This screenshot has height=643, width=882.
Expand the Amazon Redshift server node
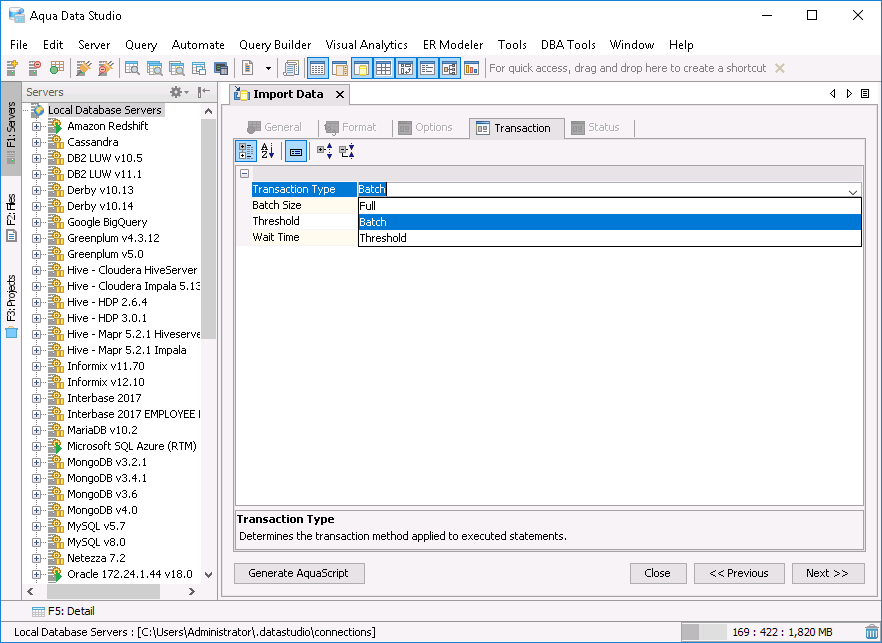(37, 126)
